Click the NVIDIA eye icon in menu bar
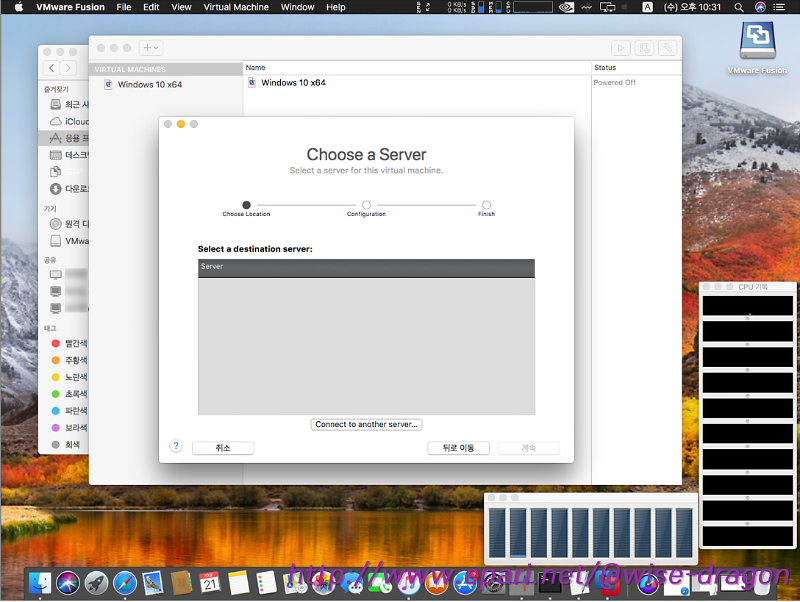 pyautogui.click(x=566, y=7)
